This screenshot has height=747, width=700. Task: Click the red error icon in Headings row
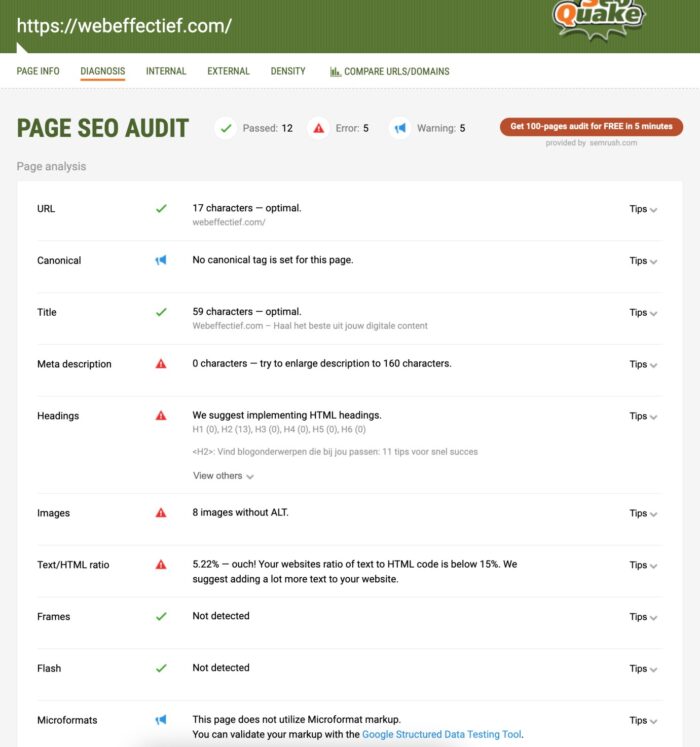[x=161, y=415]
